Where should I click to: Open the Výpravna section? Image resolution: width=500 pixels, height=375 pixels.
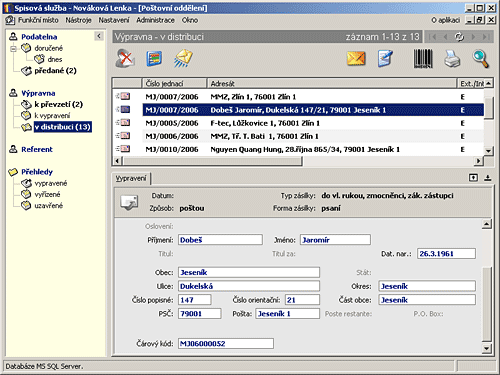[38, 93]
